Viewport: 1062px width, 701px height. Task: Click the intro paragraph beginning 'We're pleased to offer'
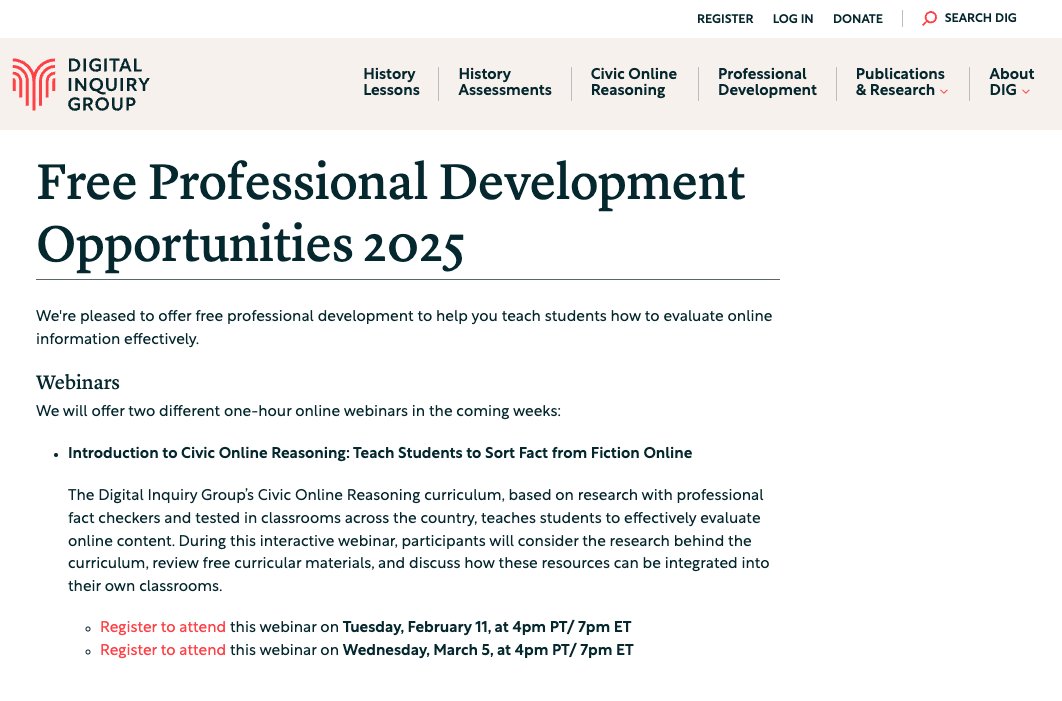coord(404,327)
